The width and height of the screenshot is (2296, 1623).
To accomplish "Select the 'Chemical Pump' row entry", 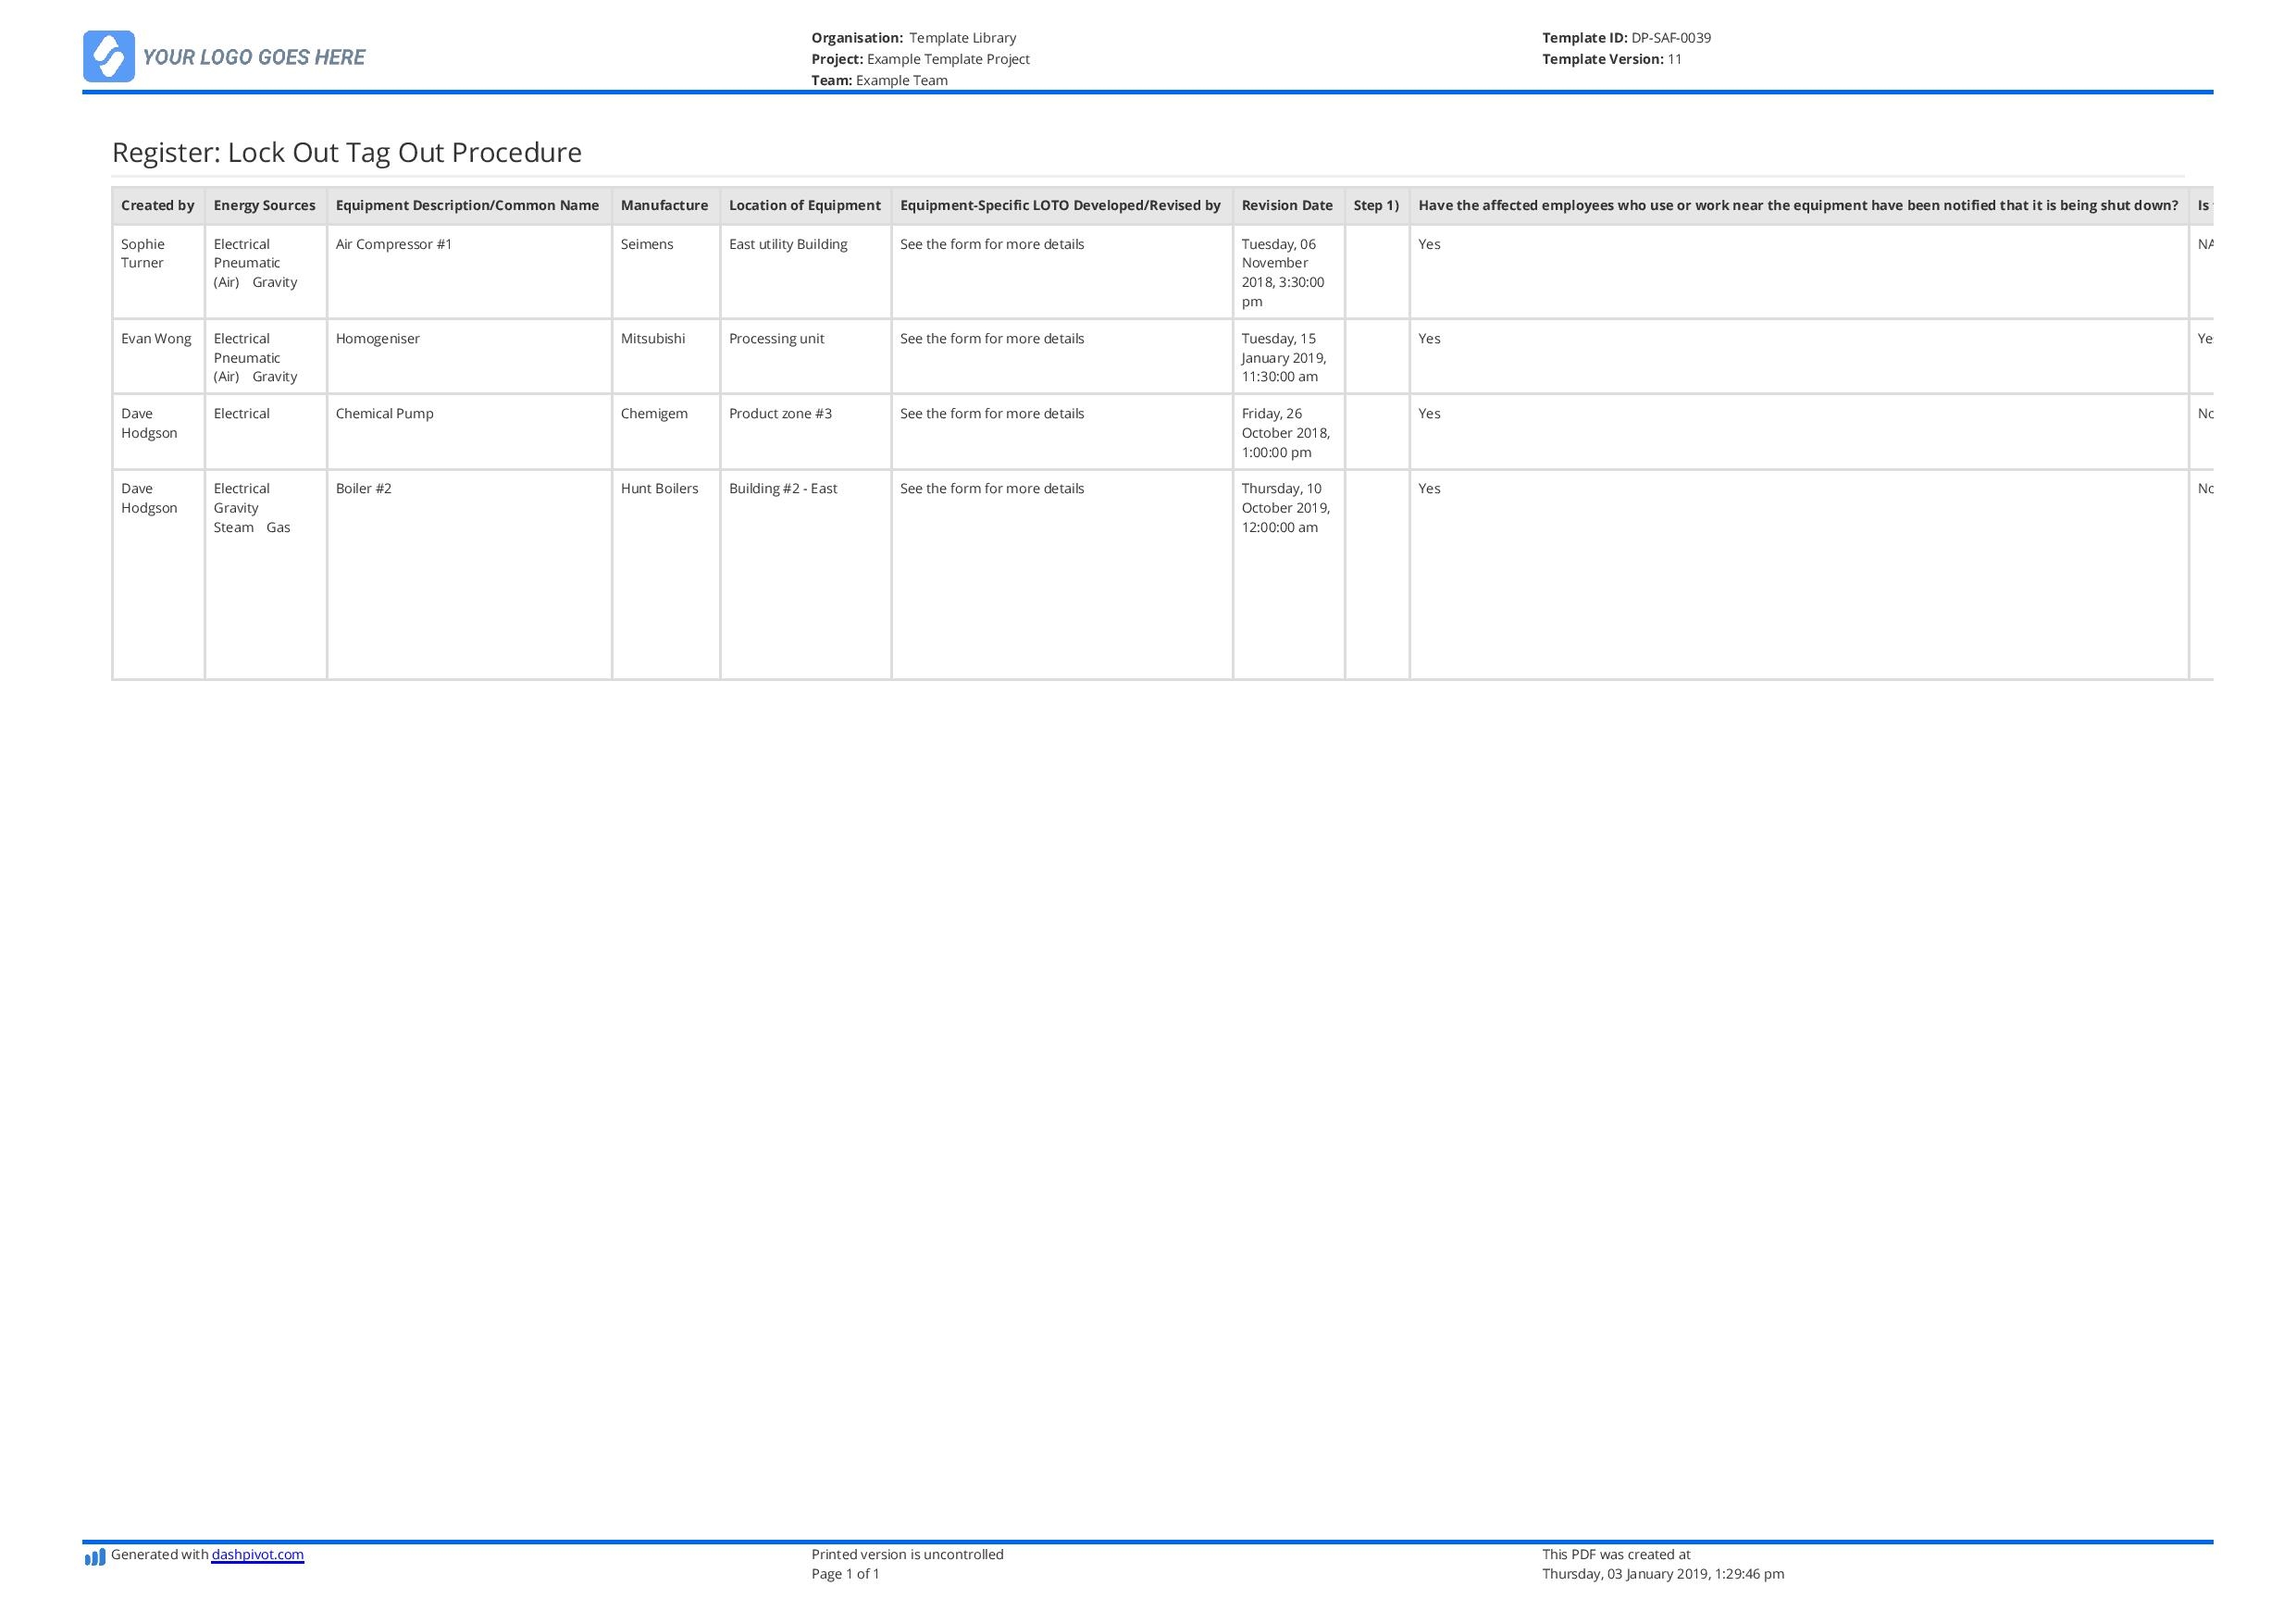I will pyautogui.click(x=384, y=414).
